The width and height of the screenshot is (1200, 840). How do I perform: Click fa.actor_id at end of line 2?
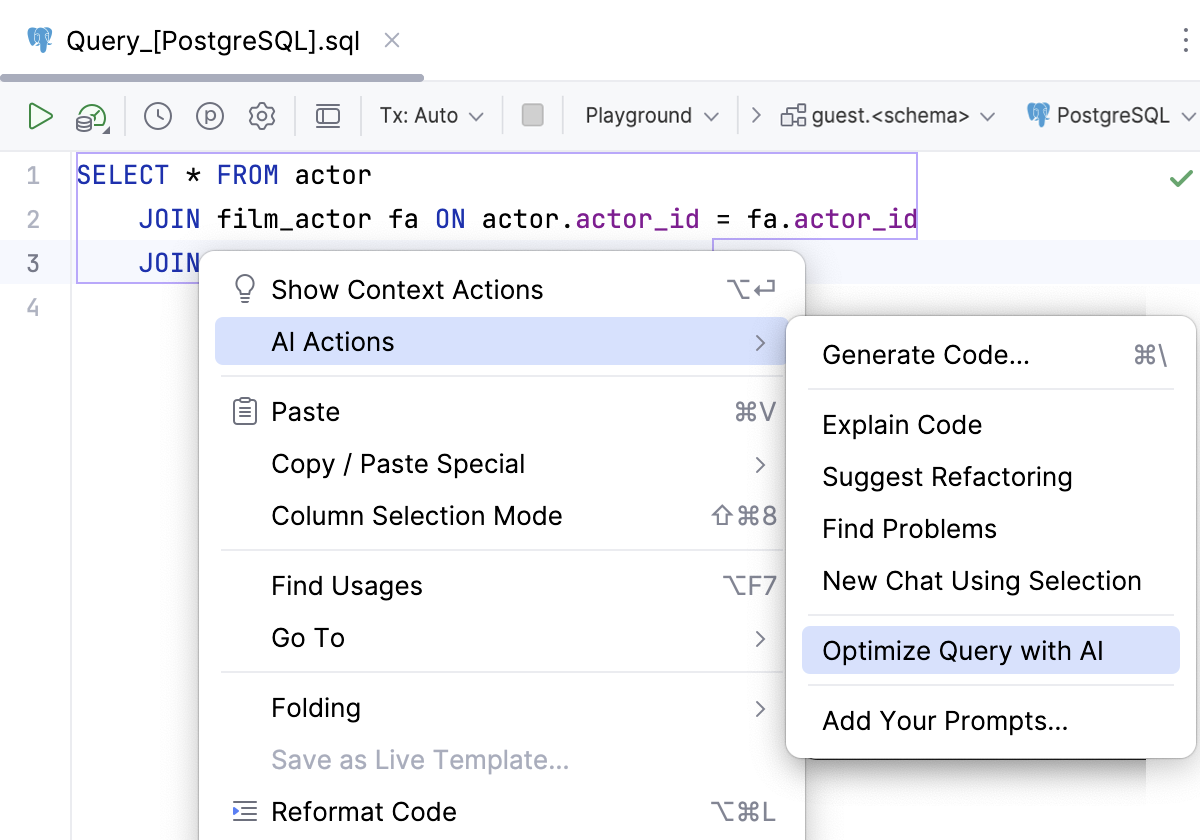point(832,219)
